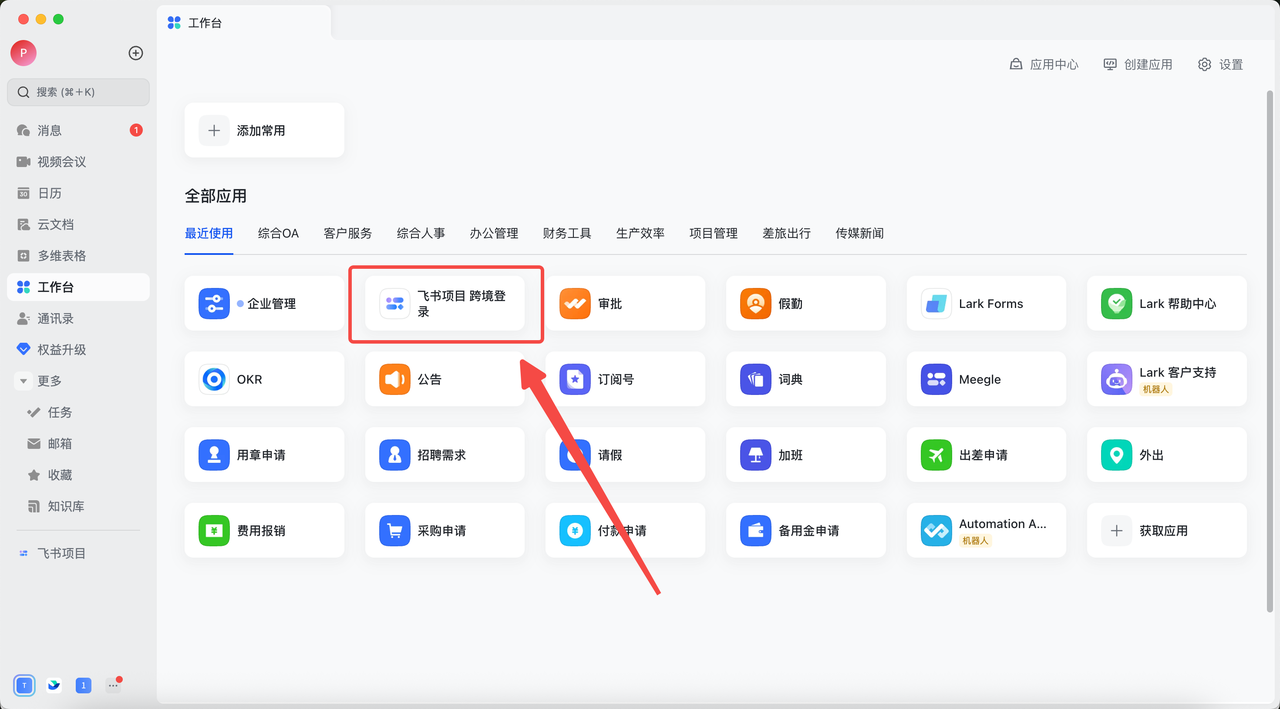This screenshot has height=709, width=1280.
Task: Launch the Meegle app icon
Action: click(x=936, y=379)
